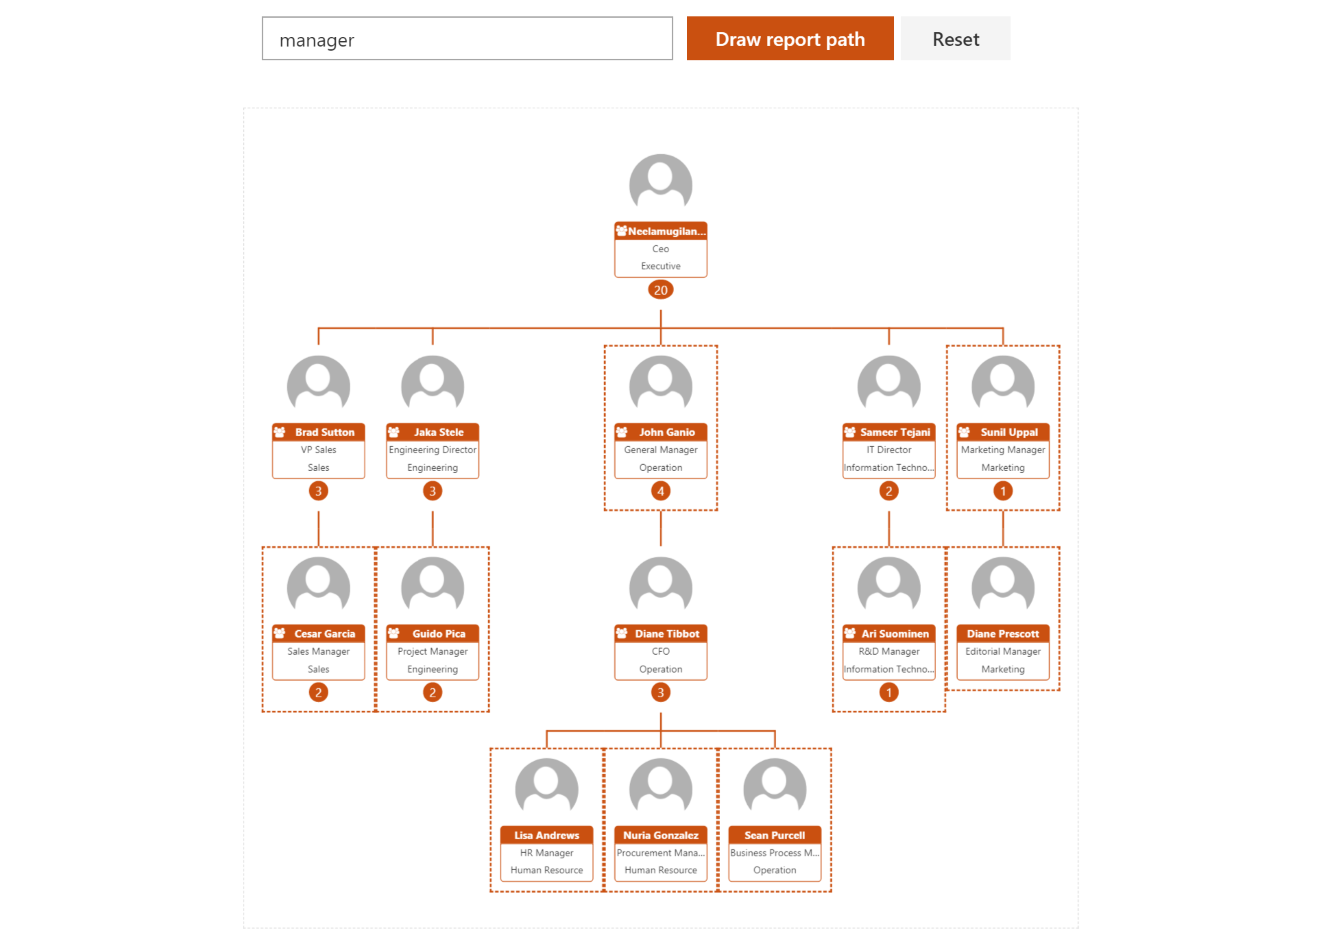Click the team icon on John Ganio's node header
This screenshot has height=940, width=1338.
pos(623,432)
